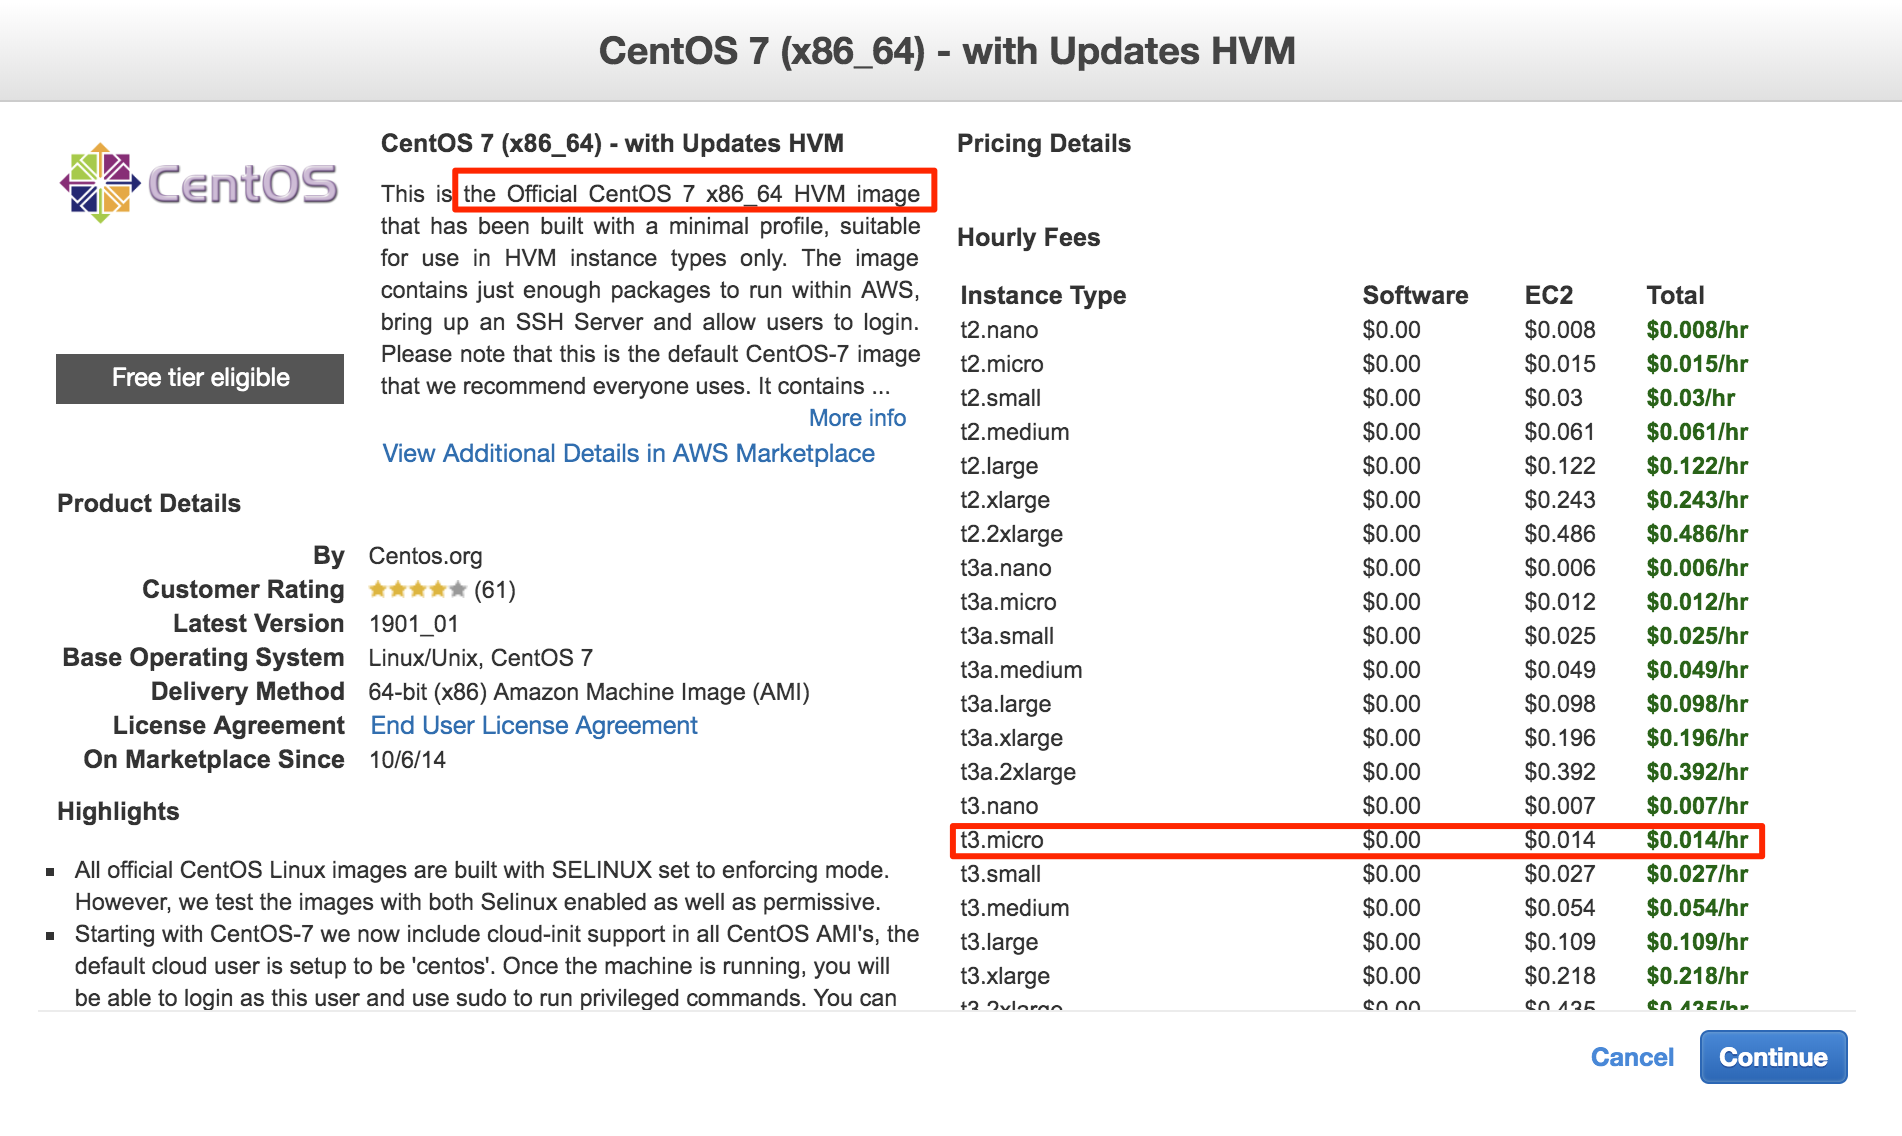This screenshot has width=1902, height=1136.
Task: Click the Free tier eligible badge
Action: 200,378
